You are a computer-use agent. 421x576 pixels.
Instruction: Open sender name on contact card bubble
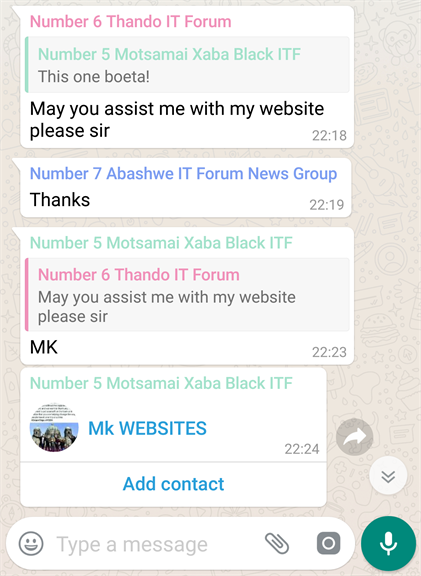(161, 383)
